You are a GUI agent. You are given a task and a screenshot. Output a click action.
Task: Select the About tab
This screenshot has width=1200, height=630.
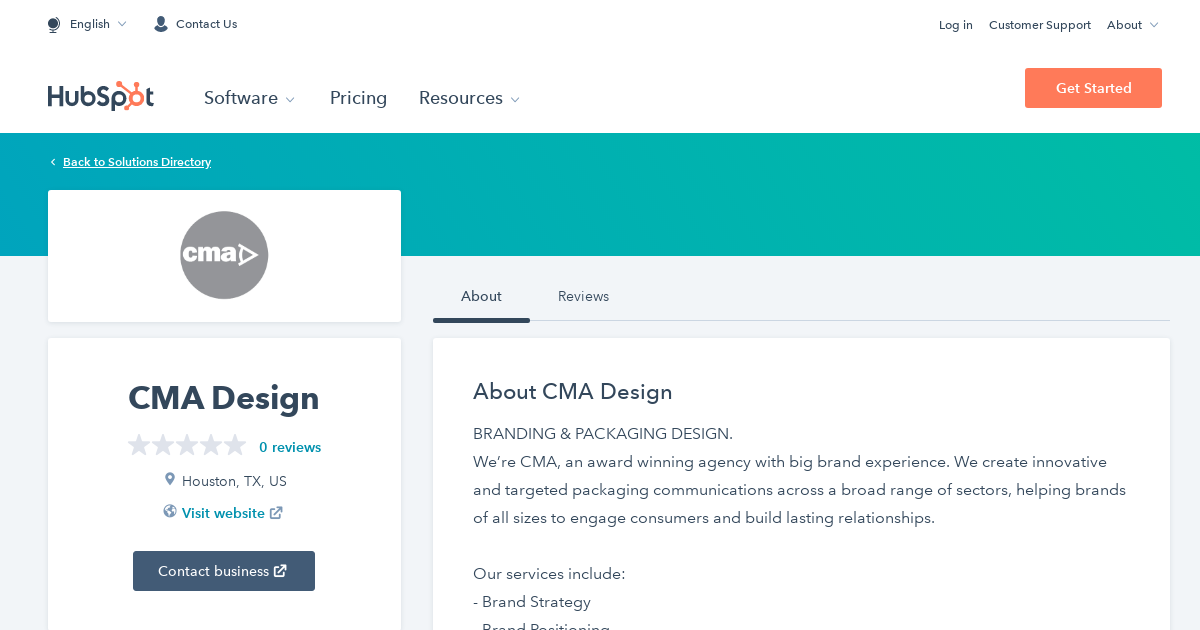(481, 296)
